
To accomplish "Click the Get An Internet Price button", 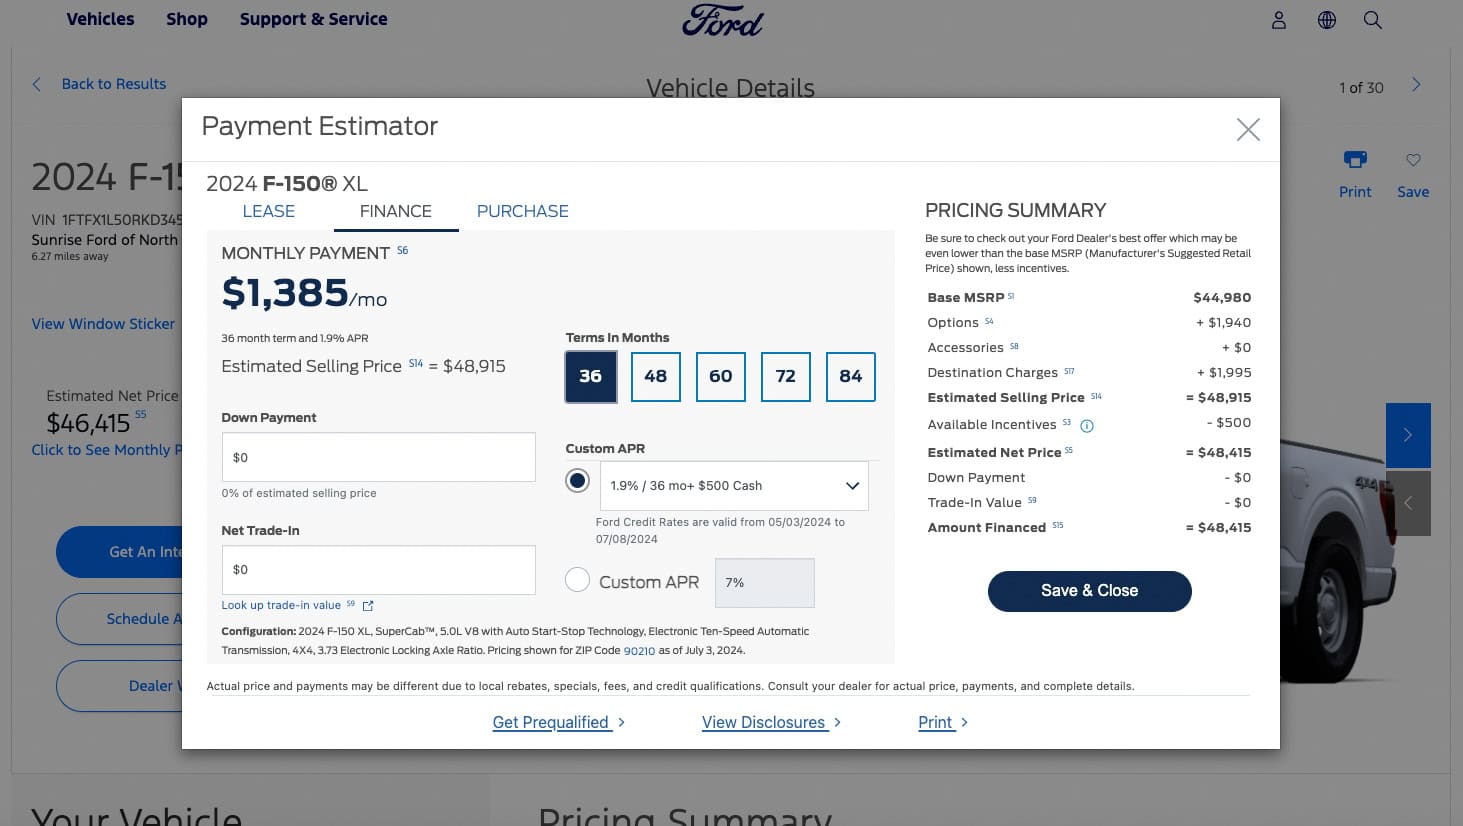I will tap(120, 552).
